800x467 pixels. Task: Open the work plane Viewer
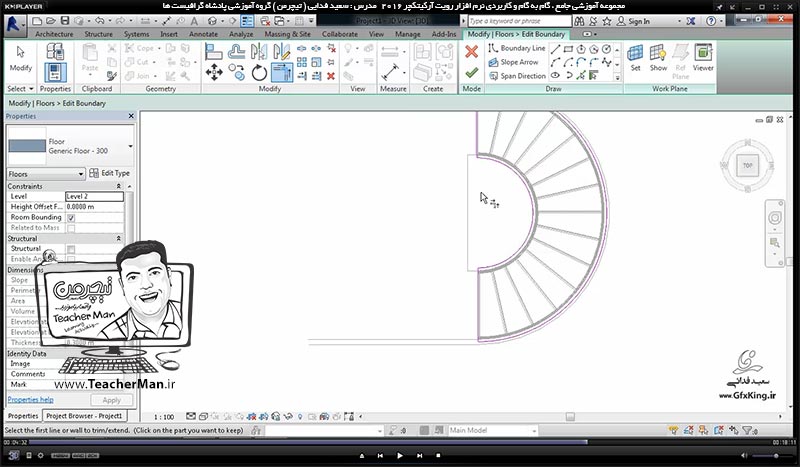click(703, 57)
